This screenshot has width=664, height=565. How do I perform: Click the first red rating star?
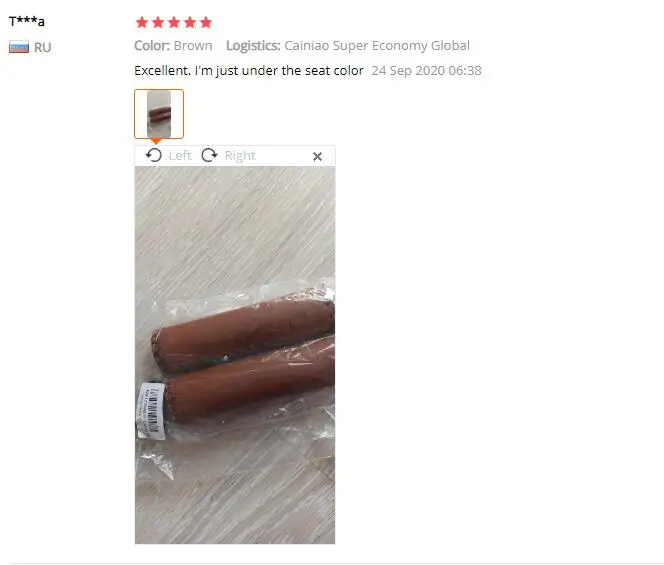point(142,22)
